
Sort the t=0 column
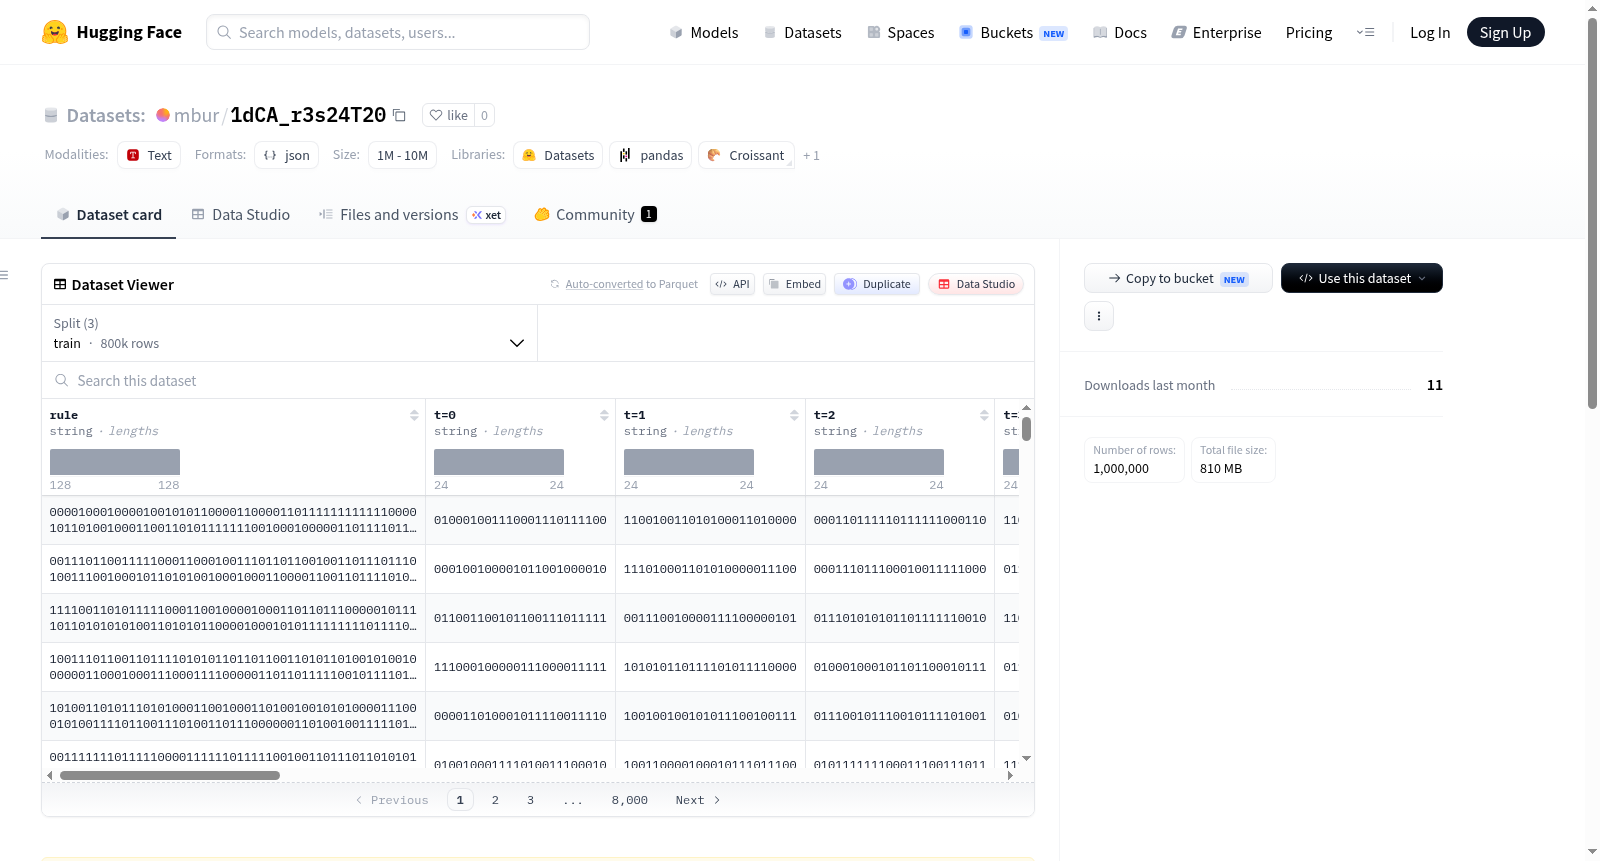604,415
